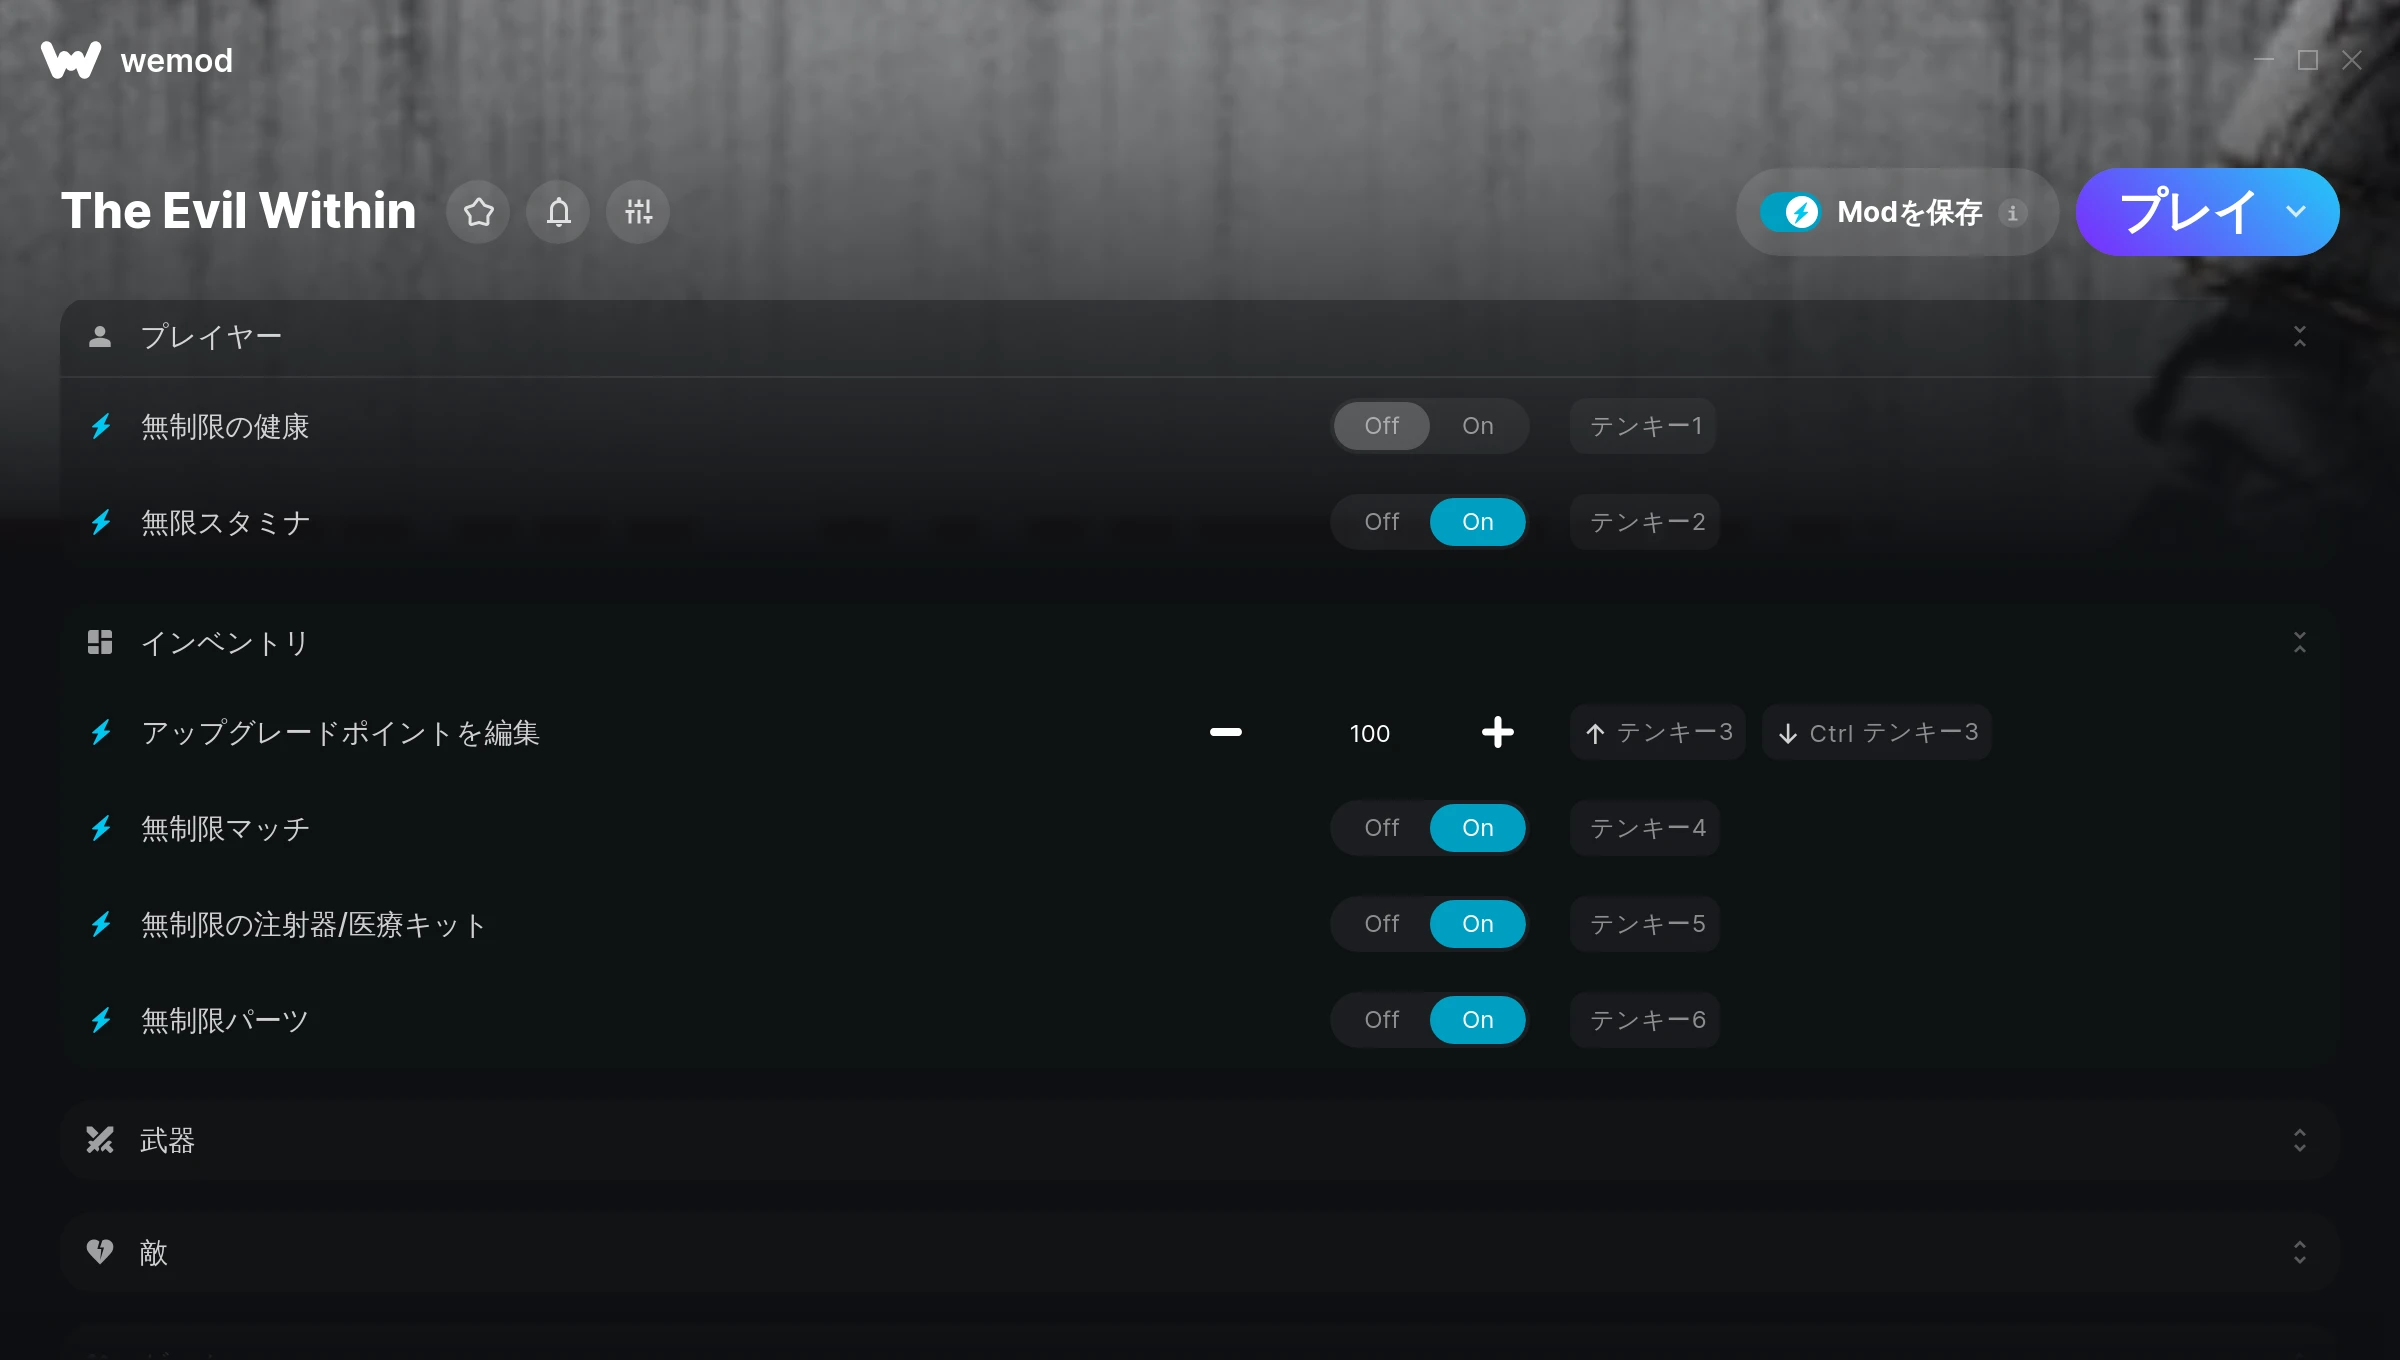The image size is (2400, 1360).
Task: Open the sliders settings icon
Action: point(638,212)
